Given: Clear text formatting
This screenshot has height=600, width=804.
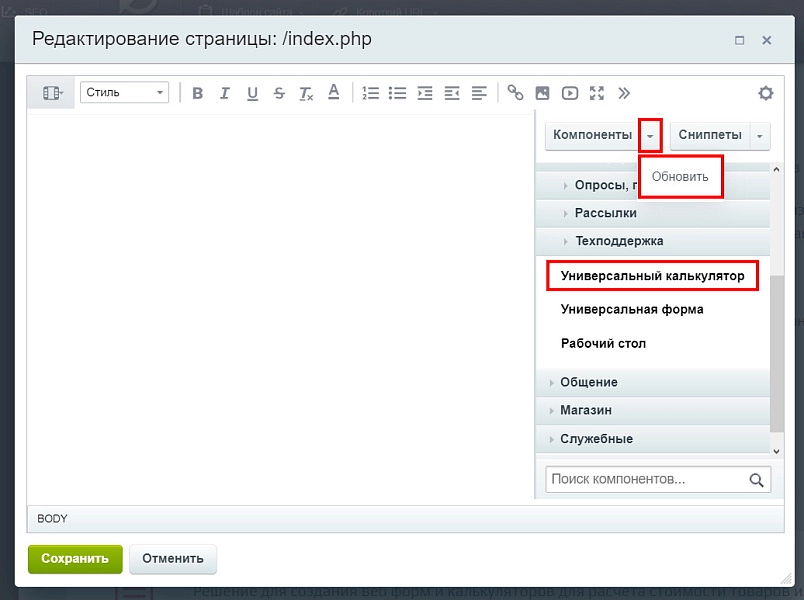Looking at the screenshot, I should pos(306,93).
